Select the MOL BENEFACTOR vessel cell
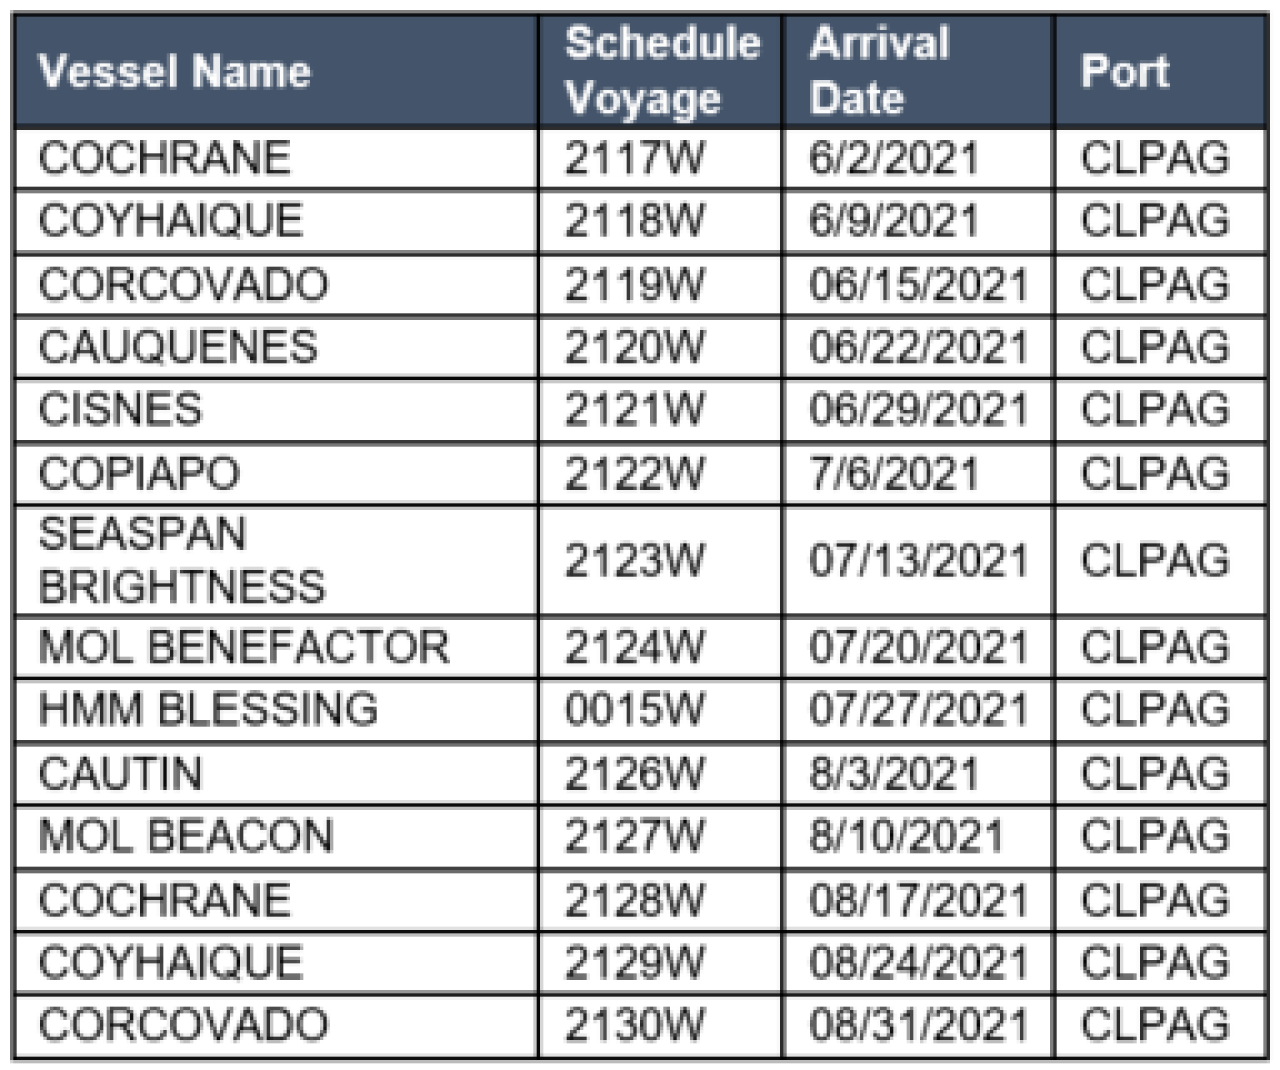Viewport: 1280px width, 1070px height. [x=277, y=647]
